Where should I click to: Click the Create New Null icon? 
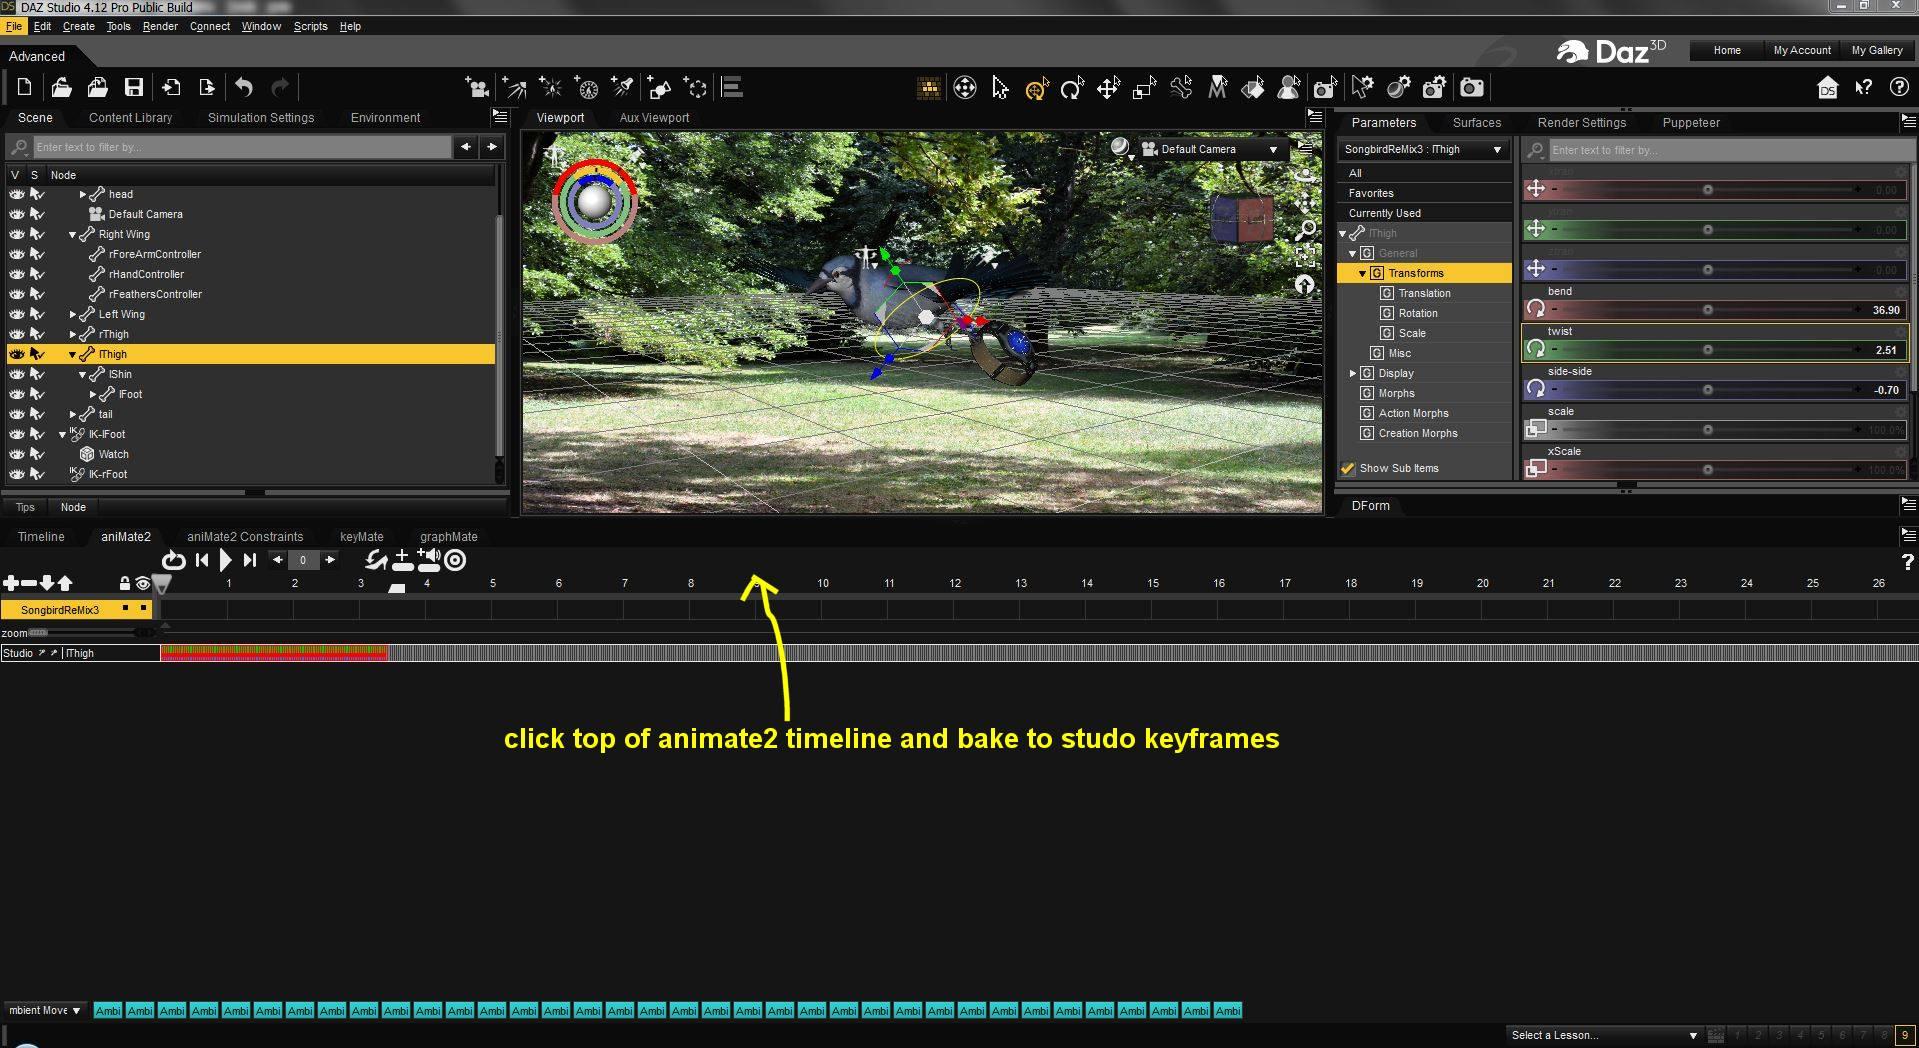click(x=696, y=88)
